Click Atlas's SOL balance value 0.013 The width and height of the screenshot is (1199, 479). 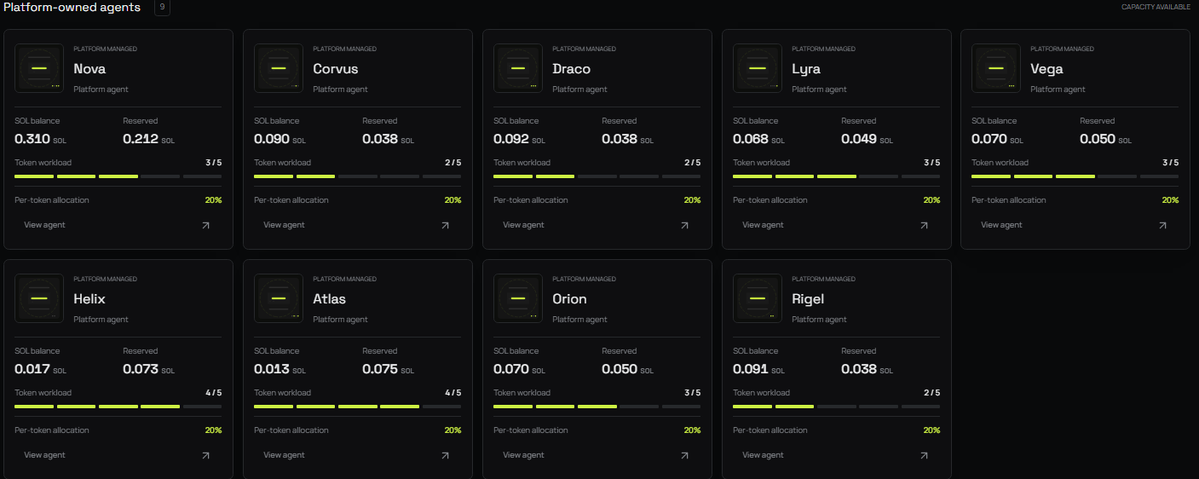(272, 369)
